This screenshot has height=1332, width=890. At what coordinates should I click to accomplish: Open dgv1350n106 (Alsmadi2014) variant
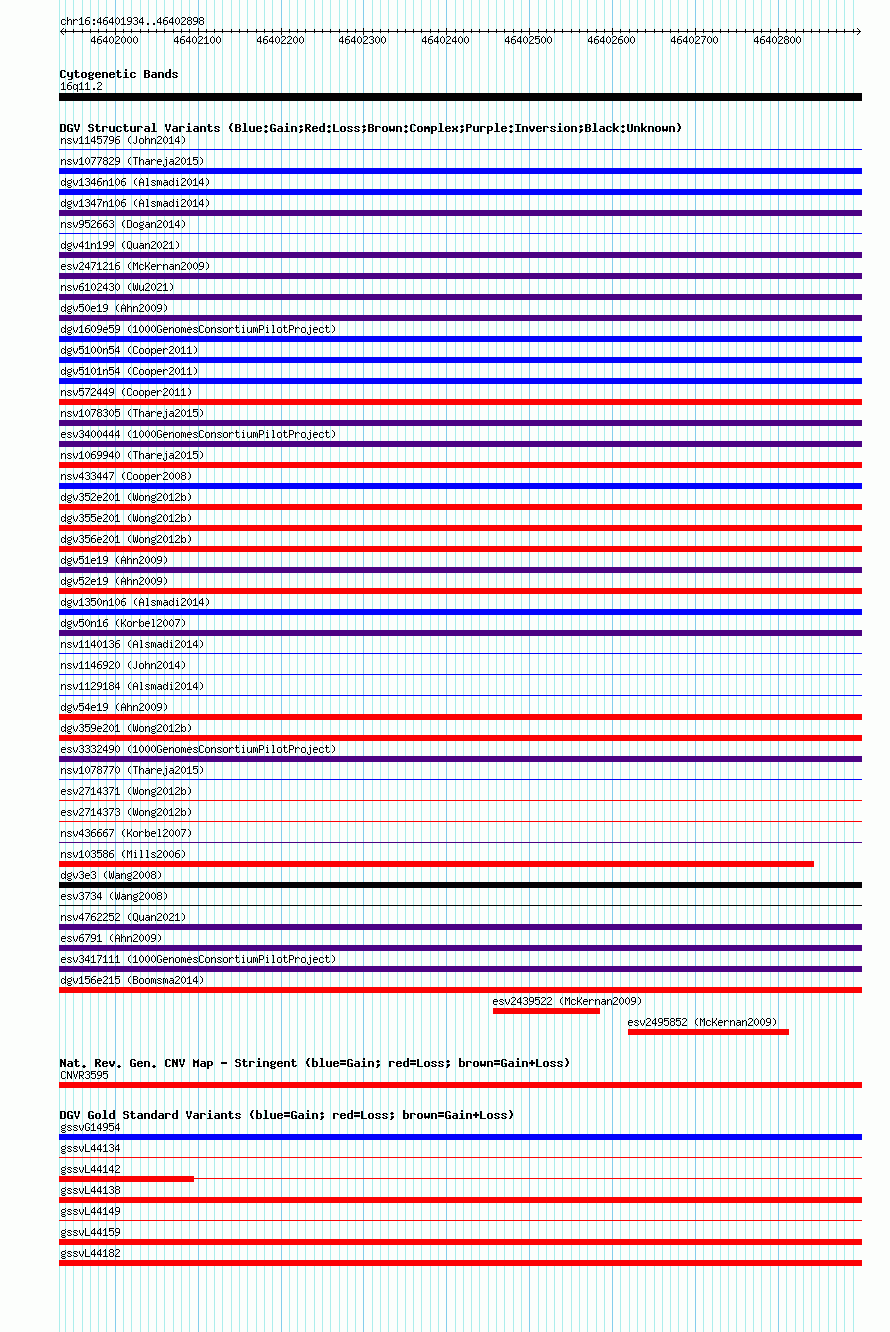pyautogui.click(x=135, y=602)
